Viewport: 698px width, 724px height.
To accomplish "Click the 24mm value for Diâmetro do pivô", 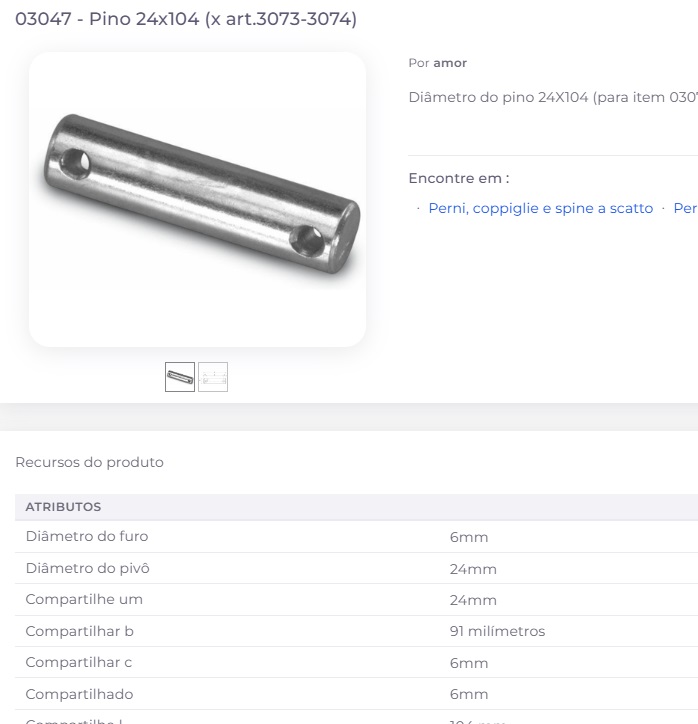I will [473, 569].
